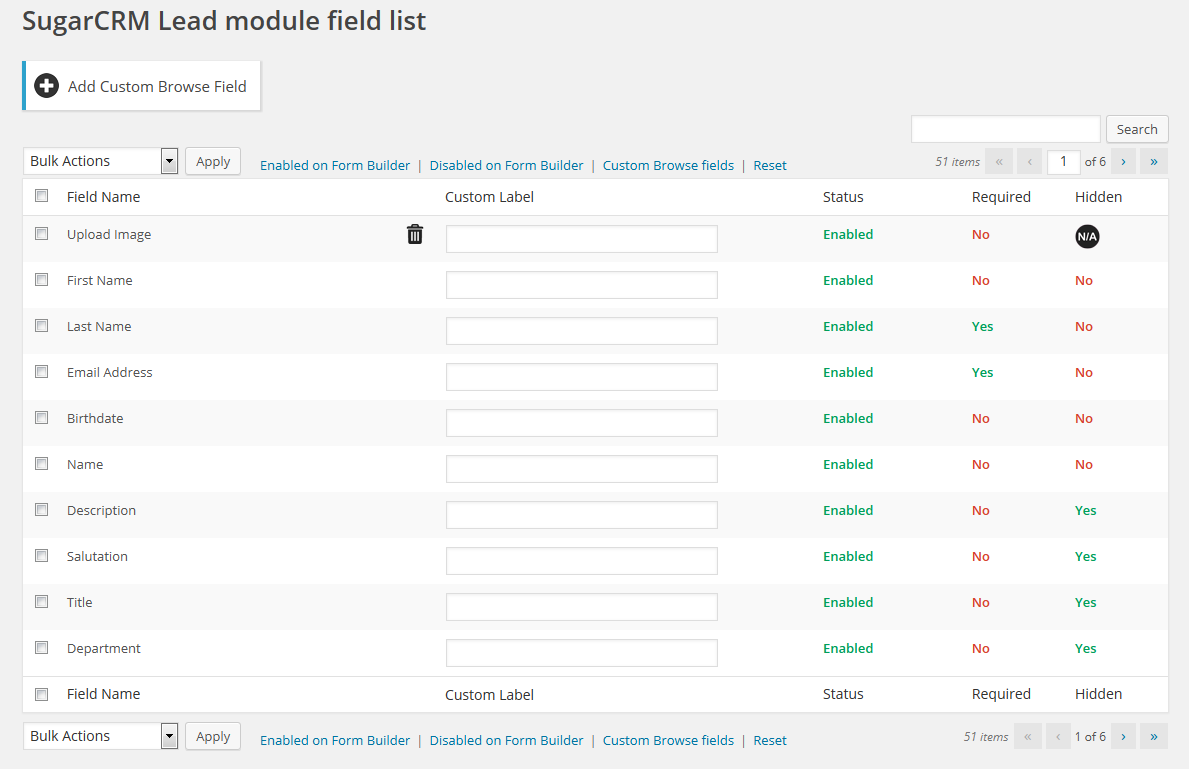Viewport: 1189px width, 769px height.
Task: Click Custom Label input for First Name
Action: click(x=582, y=284)
